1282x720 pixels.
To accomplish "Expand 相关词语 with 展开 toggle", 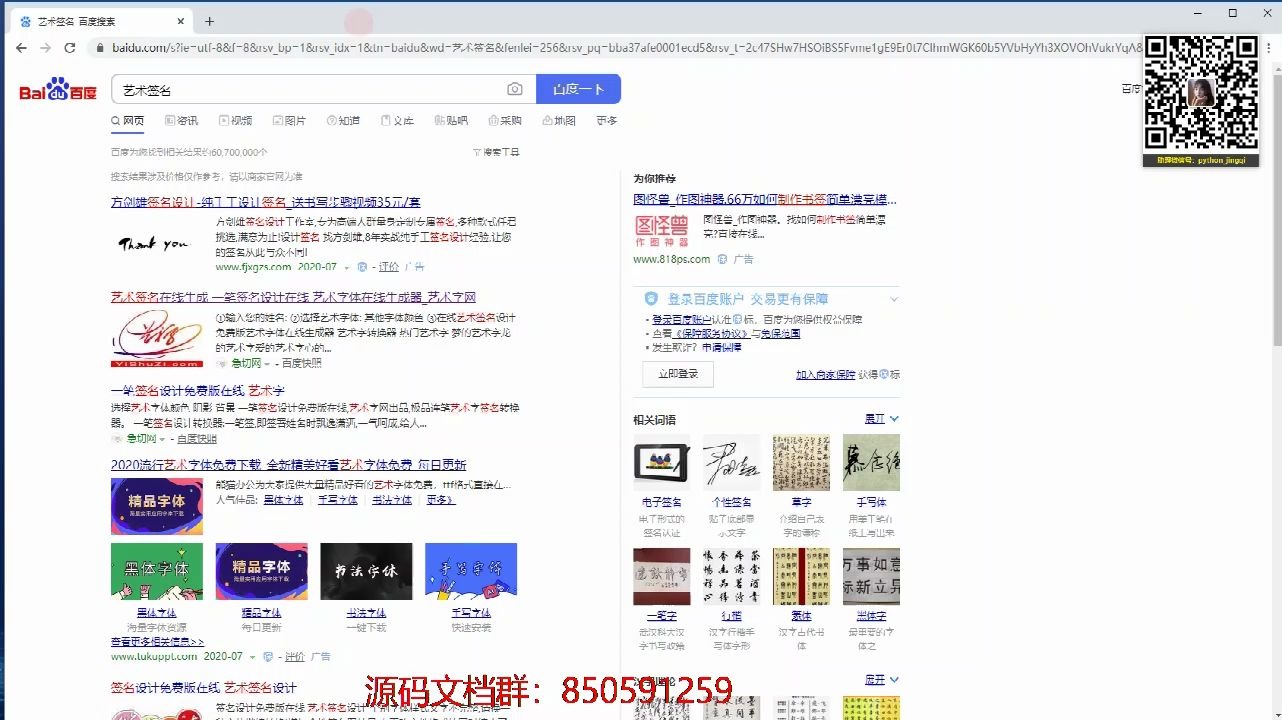I will pyautogui.click(x=882, y=419).
